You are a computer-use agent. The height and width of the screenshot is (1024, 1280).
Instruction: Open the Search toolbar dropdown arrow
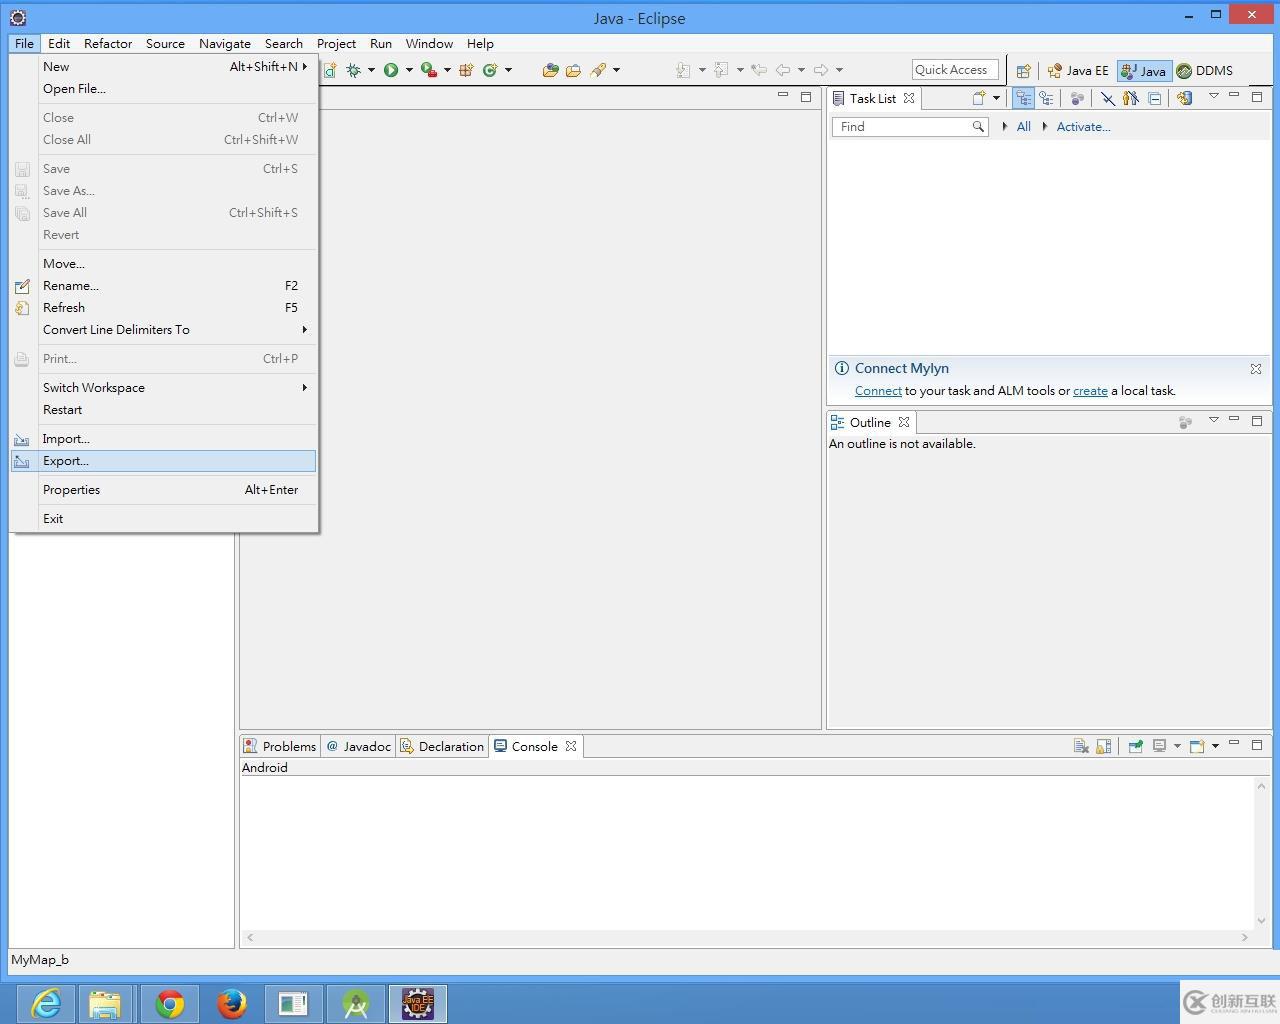(x=616, y=70)
